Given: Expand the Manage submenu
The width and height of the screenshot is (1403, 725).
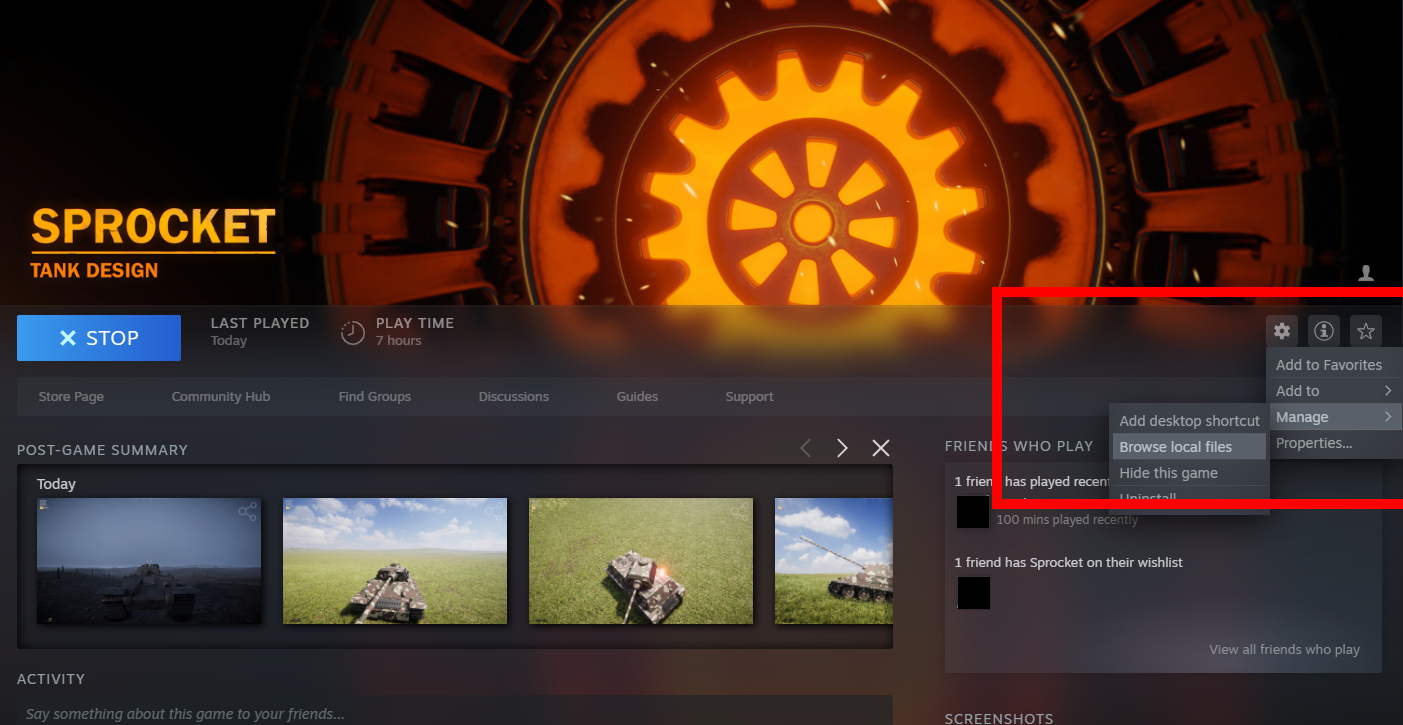Looking at the screenshot, I should coord(1335,417).
